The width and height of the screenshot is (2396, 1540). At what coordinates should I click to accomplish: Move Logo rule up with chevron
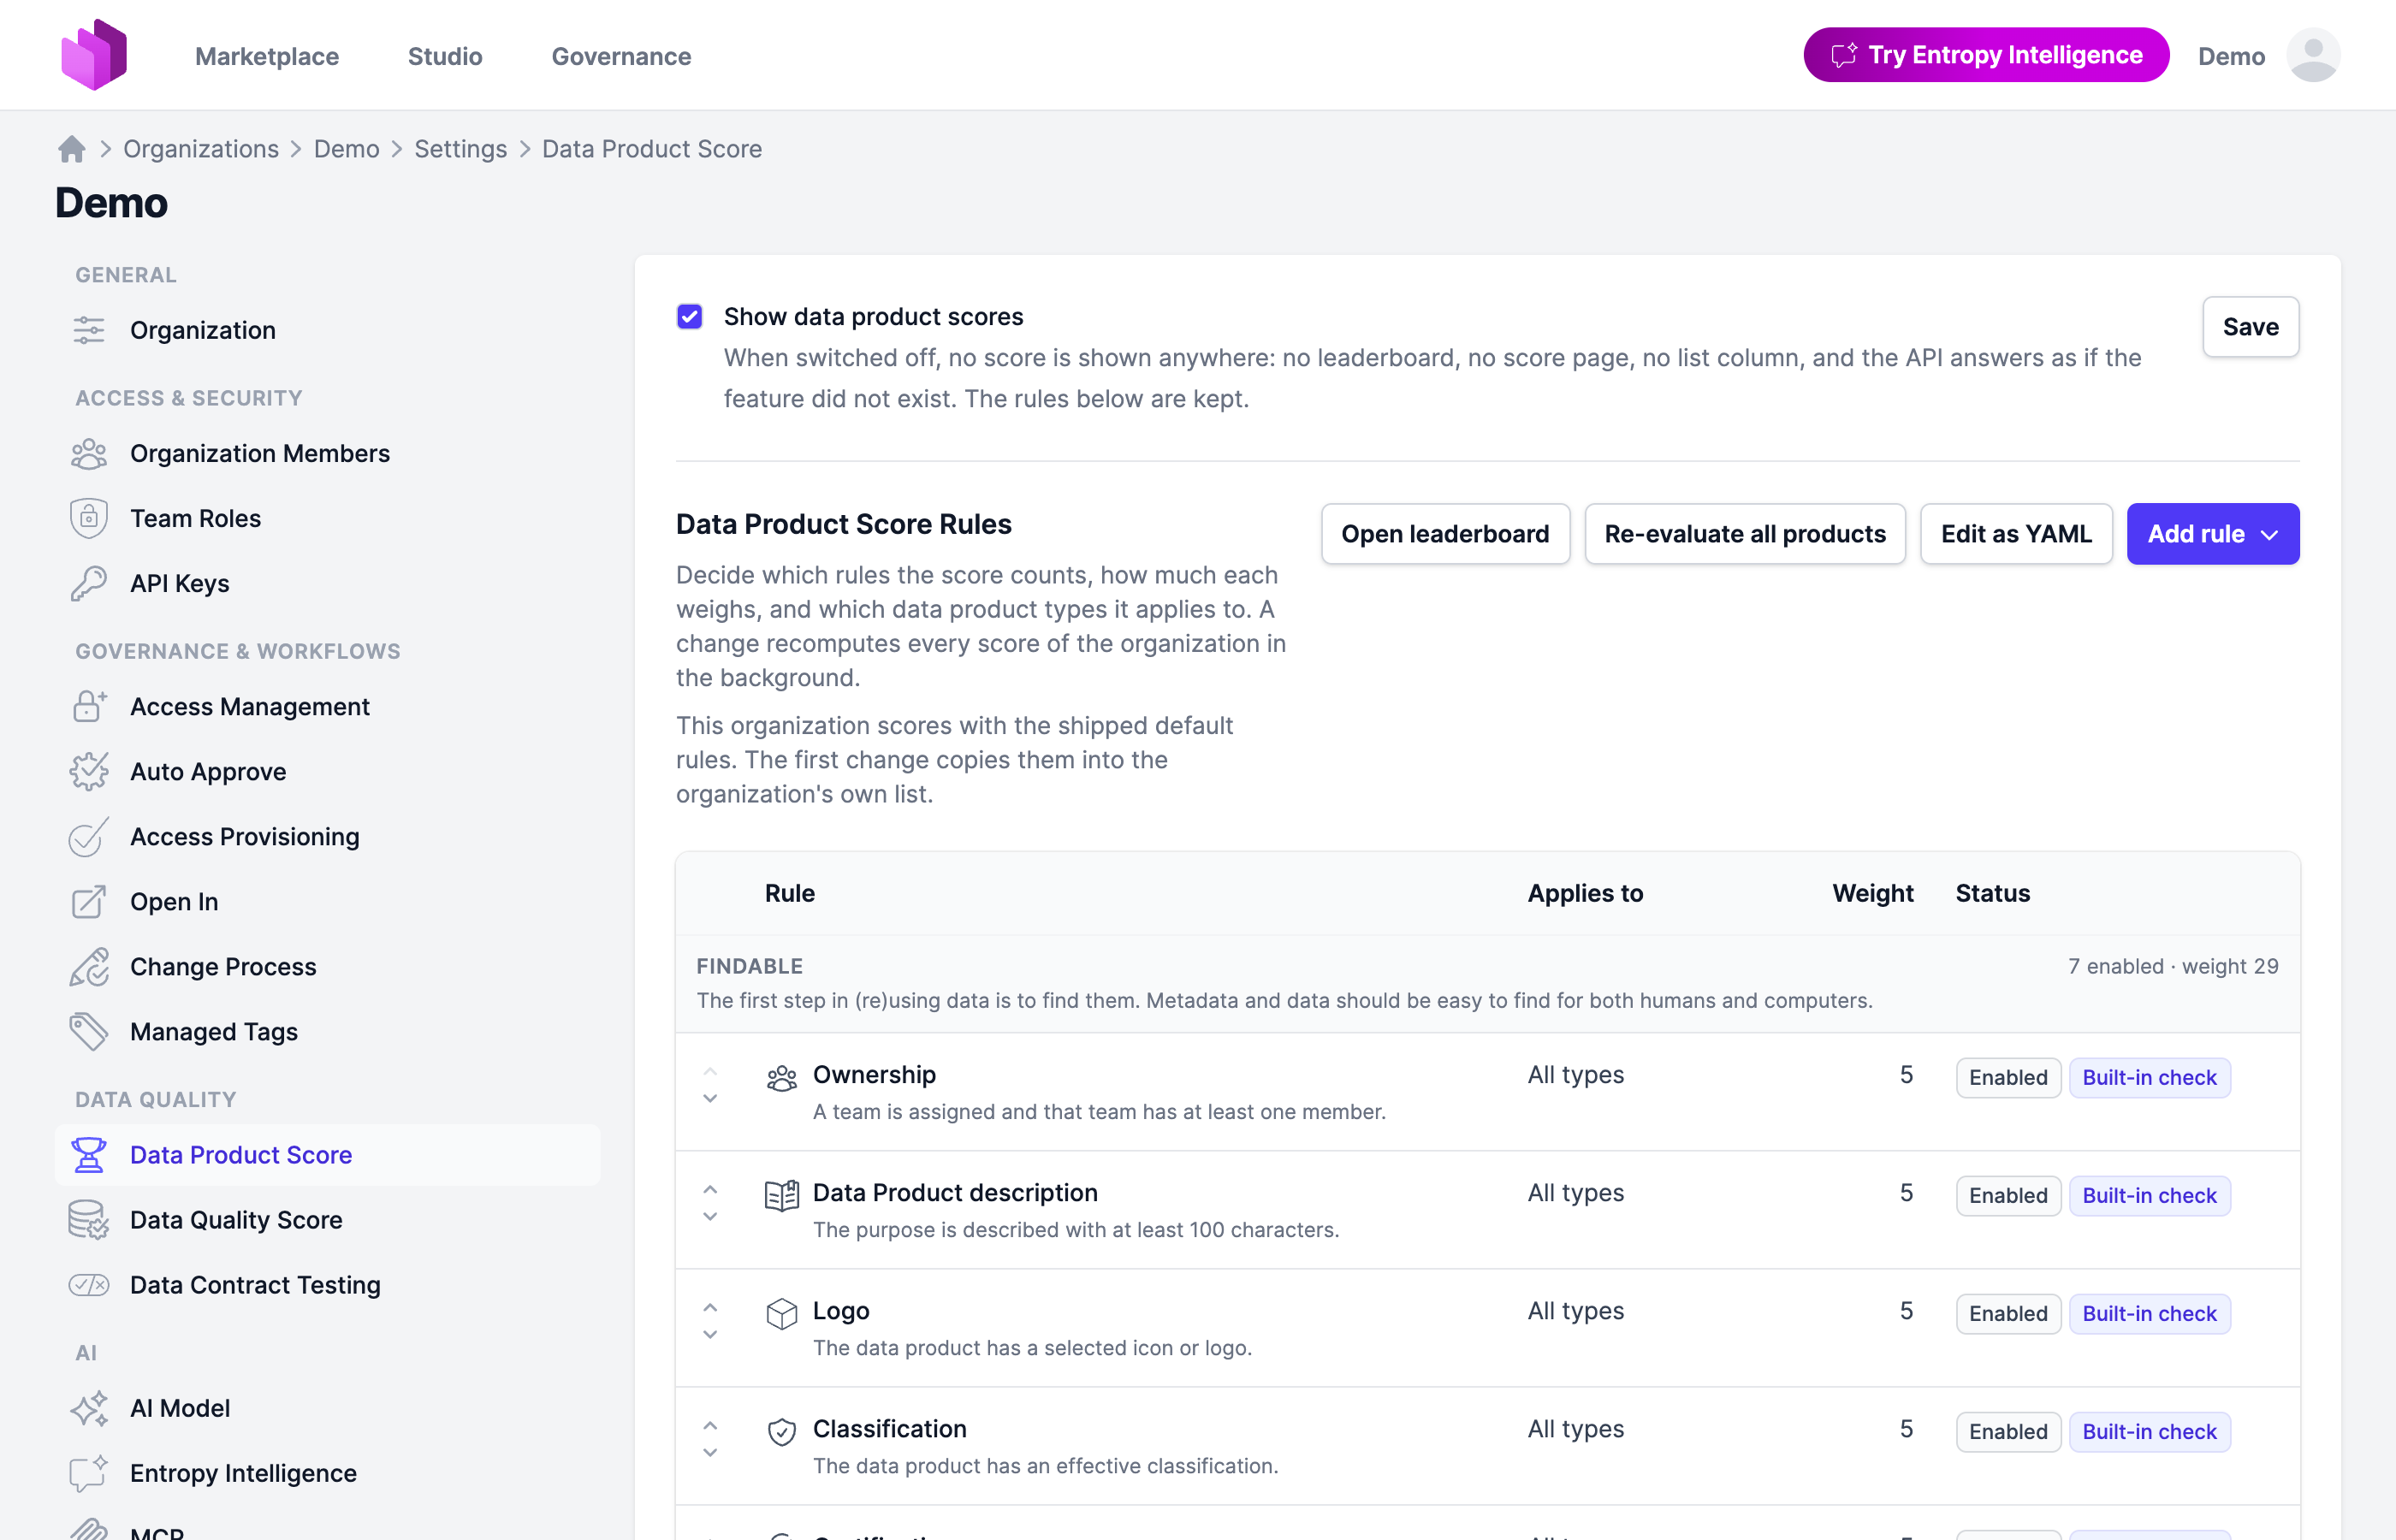(x=710, y=1308)
